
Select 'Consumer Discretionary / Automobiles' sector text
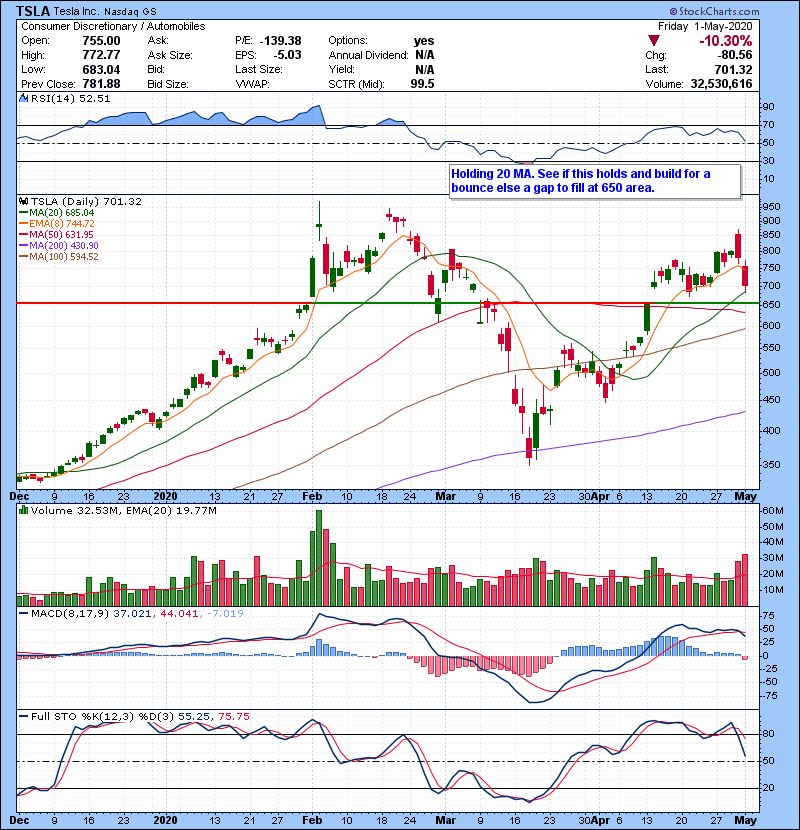tap(113, 26)
